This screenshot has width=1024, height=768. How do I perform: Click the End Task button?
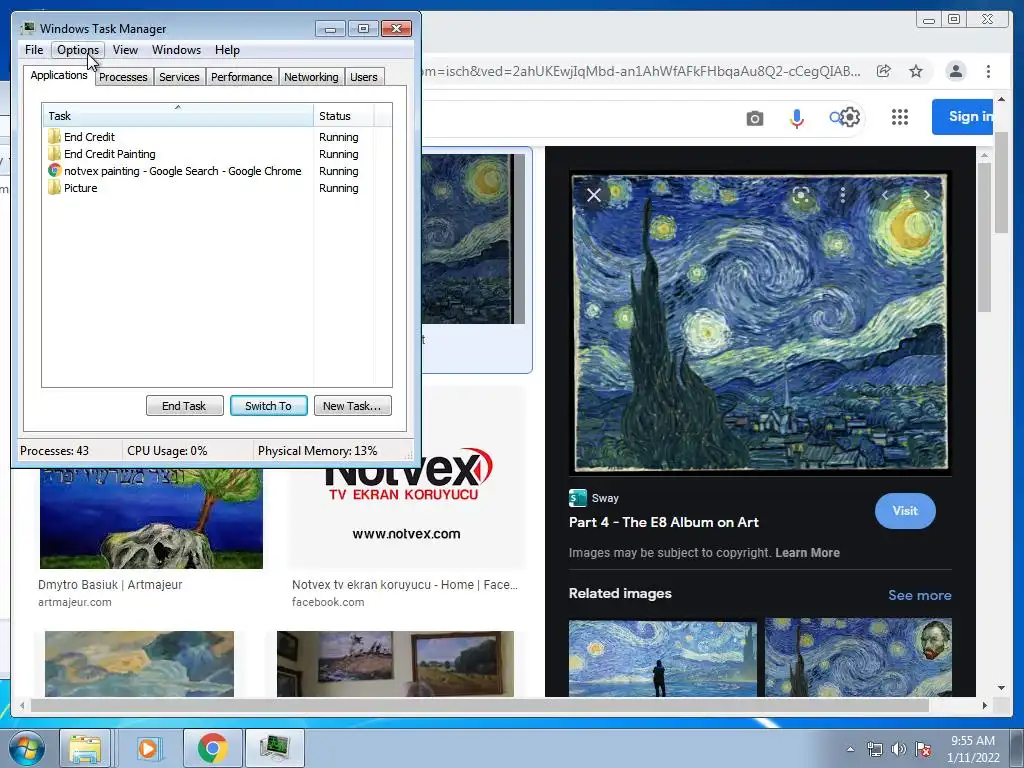184,406
